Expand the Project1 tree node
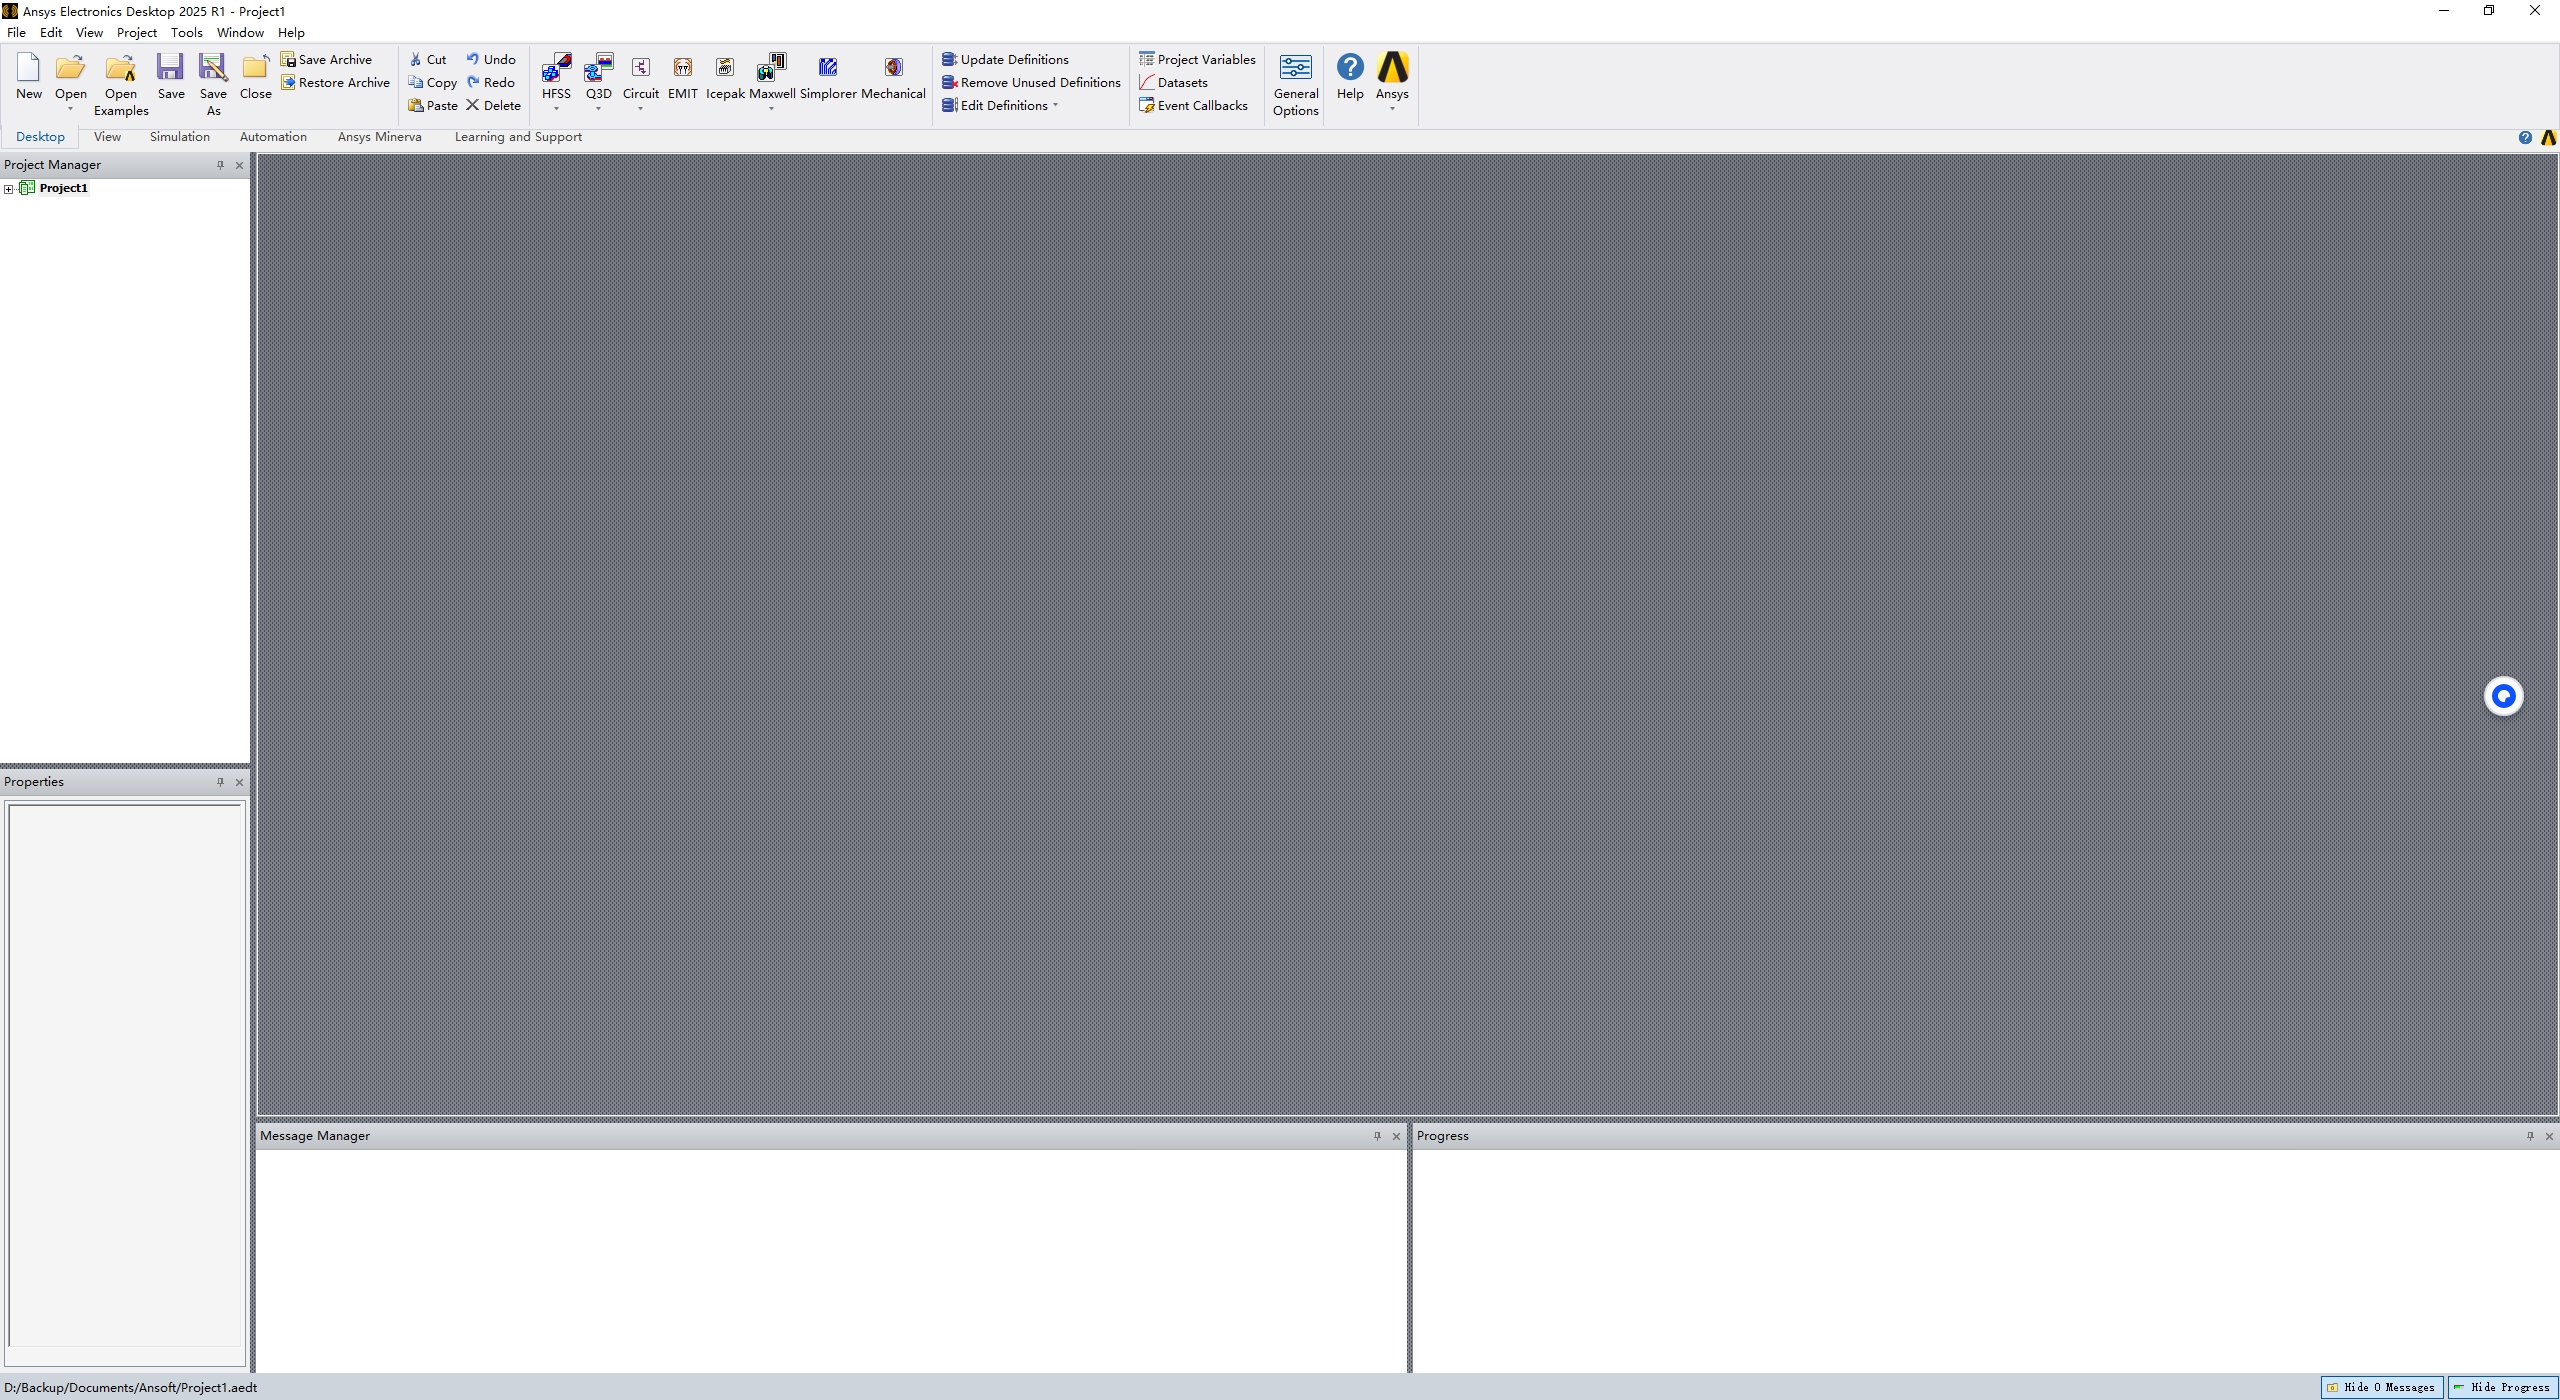The image size is (2560, 1400). (9, 189)
